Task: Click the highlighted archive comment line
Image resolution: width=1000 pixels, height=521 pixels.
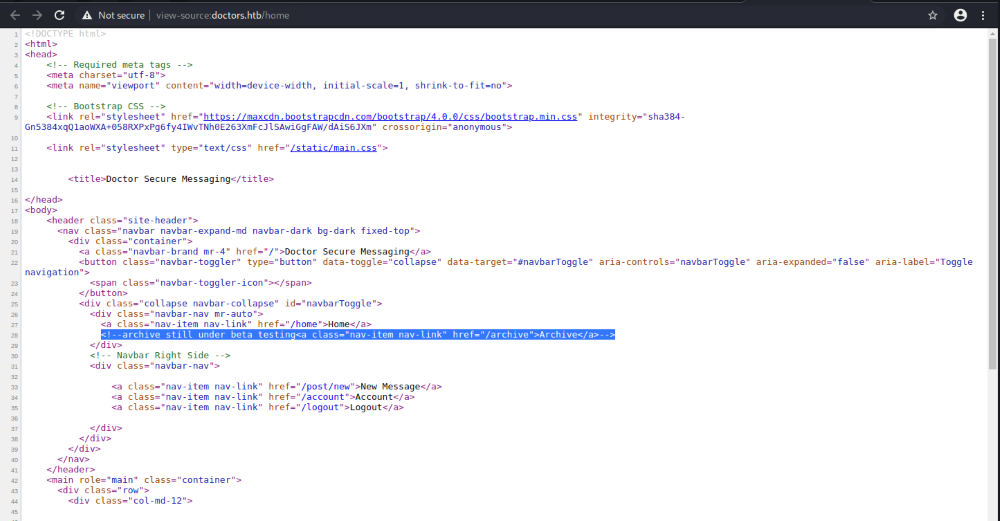Action: [357, 335]
